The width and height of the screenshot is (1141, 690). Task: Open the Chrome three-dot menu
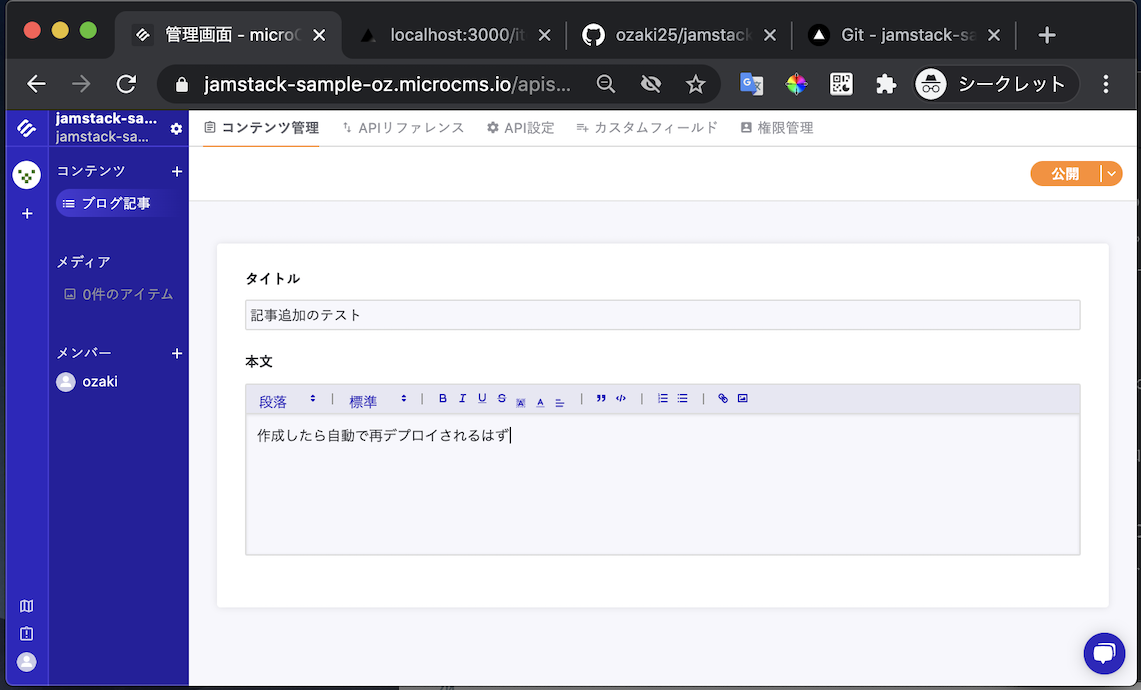point(1105,84)
